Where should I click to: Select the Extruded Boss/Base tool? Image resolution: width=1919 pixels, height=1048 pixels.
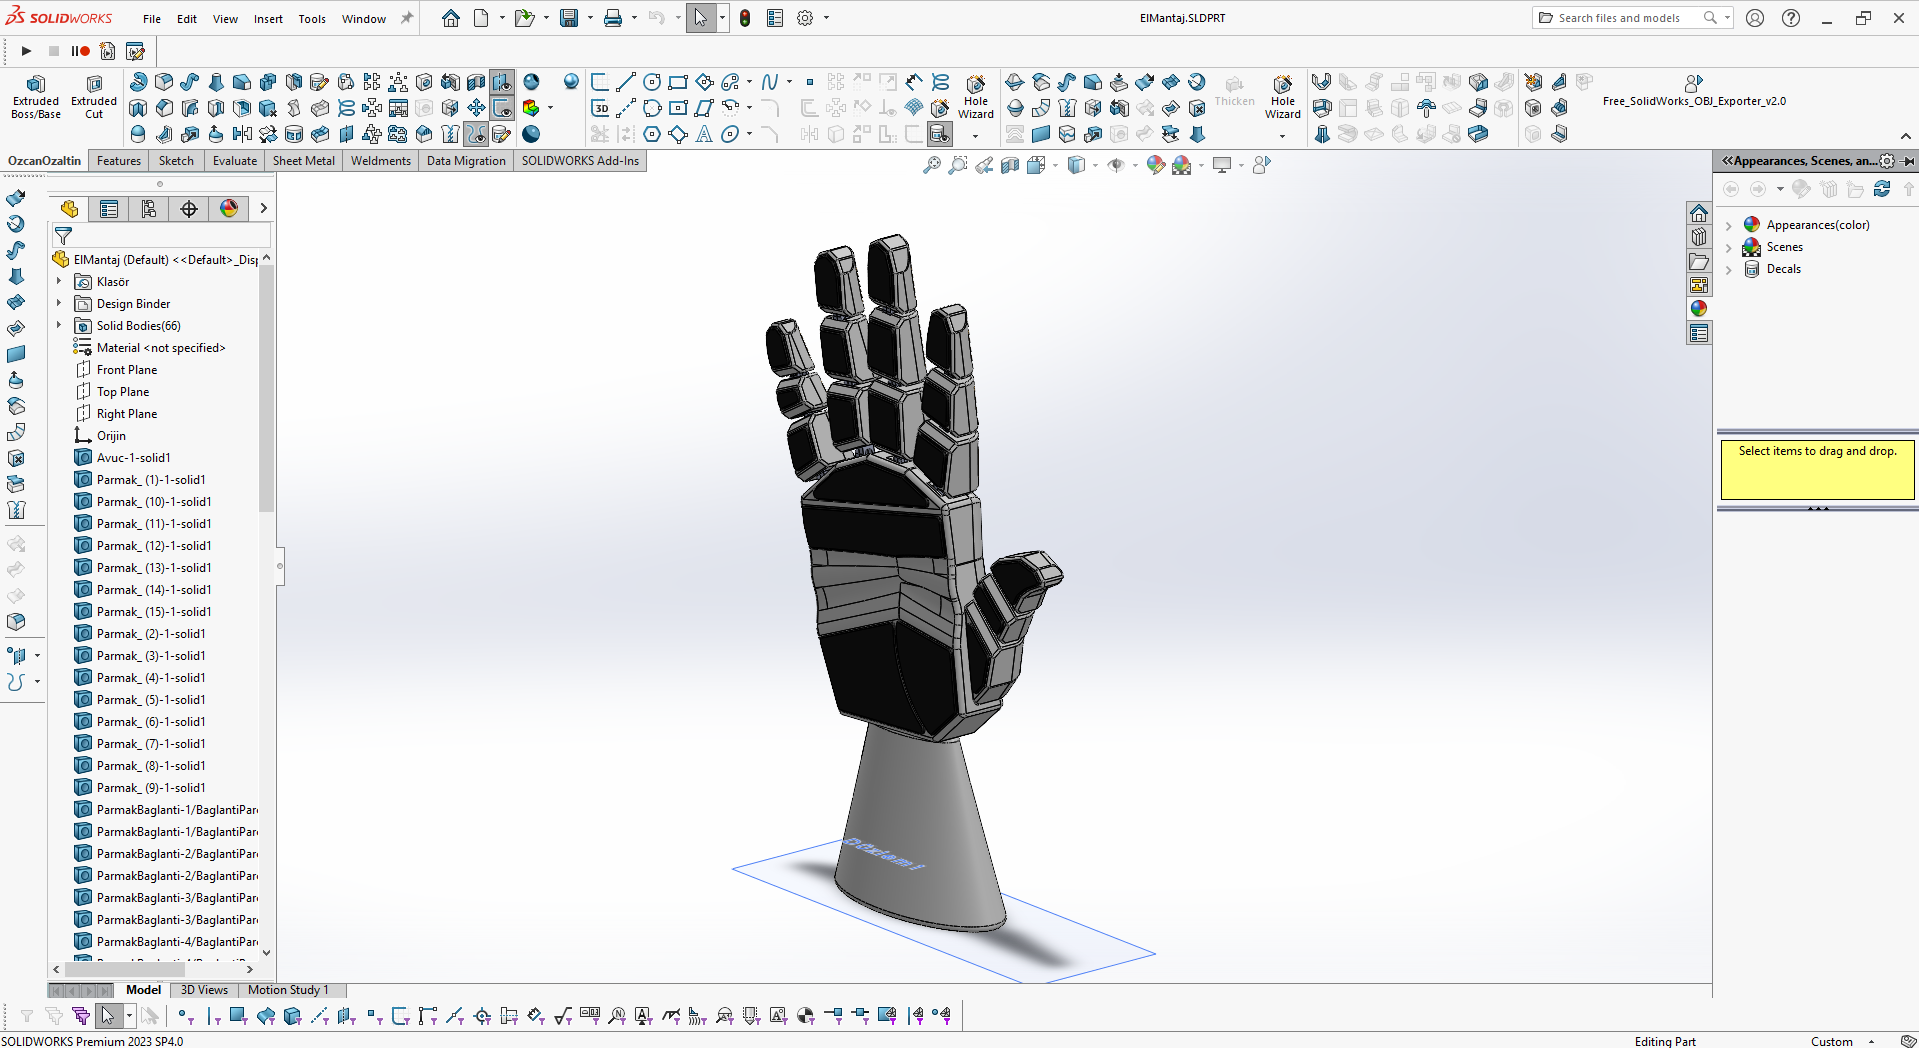click(36, 97)
